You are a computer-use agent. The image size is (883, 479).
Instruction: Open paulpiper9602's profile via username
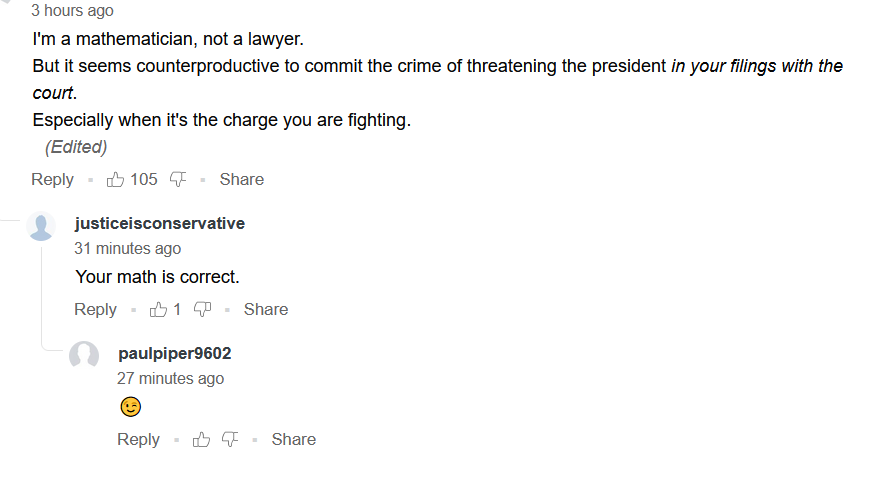click(x=174, y=353)
